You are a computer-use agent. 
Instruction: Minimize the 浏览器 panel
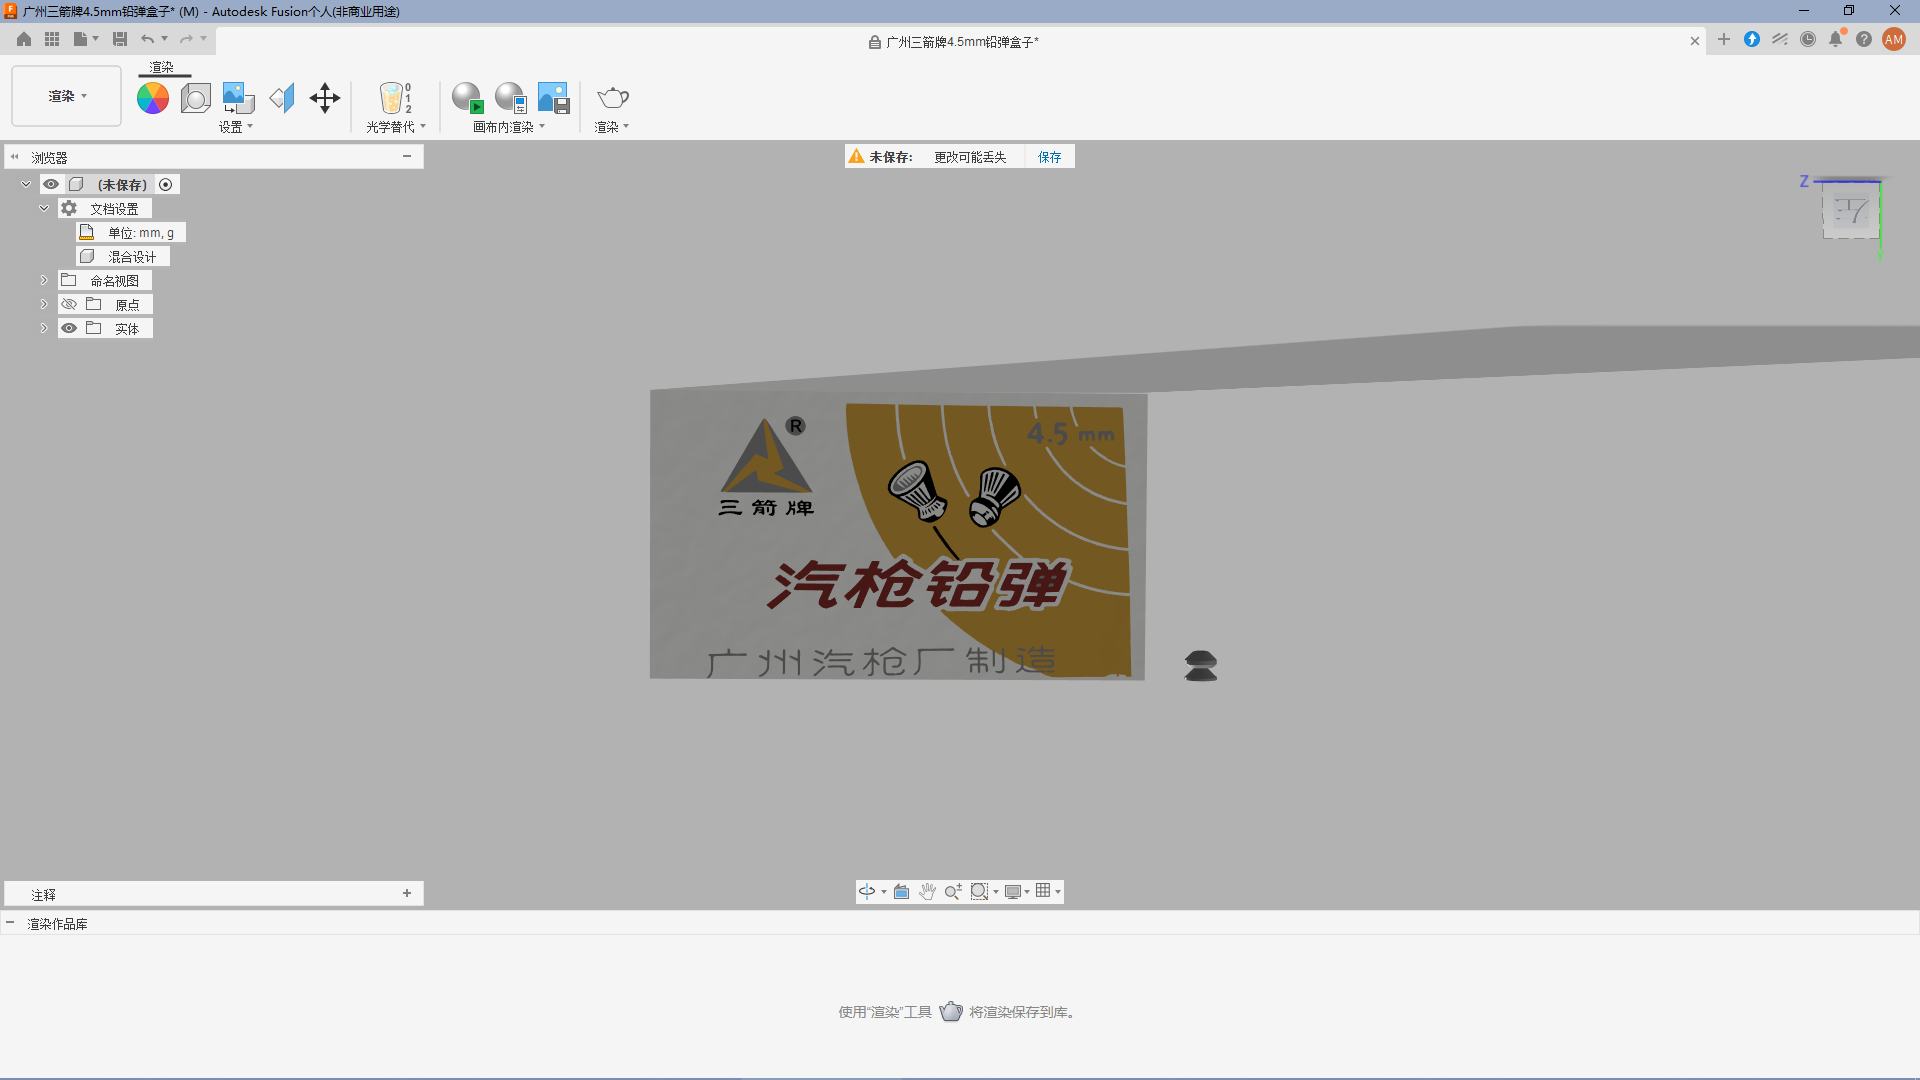407,156
